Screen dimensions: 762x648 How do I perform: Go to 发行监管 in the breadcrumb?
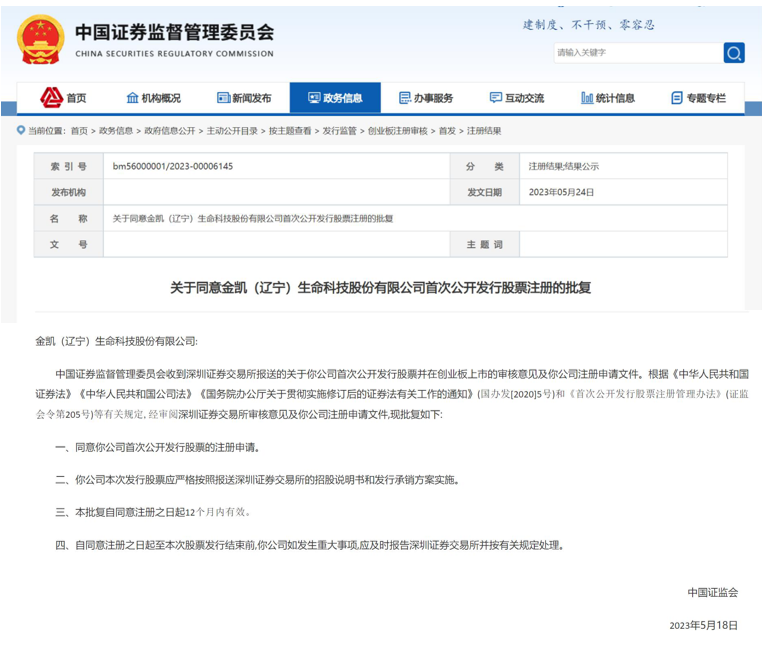(339, 131)
